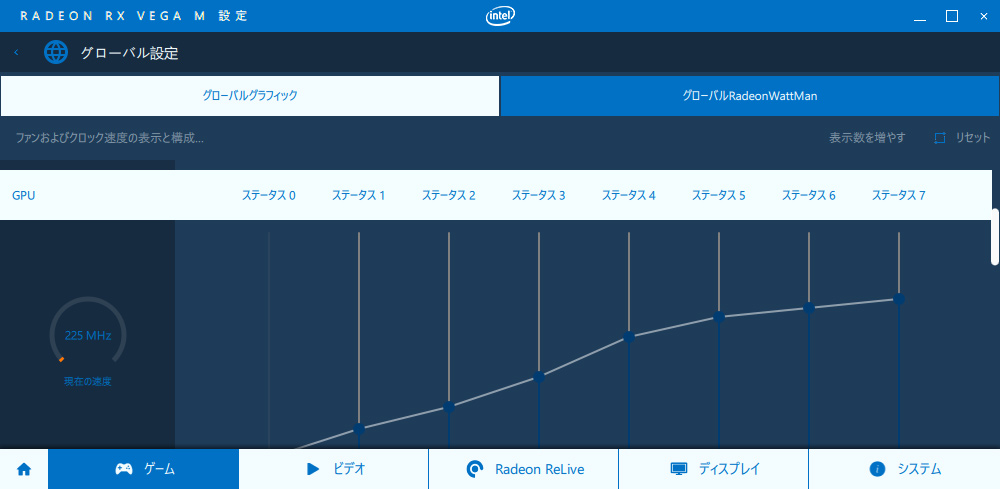The width and height of the screenshot is (1000, 489).
Task: Select the グローバルRadeonWattMan tab
Action: 750,96
